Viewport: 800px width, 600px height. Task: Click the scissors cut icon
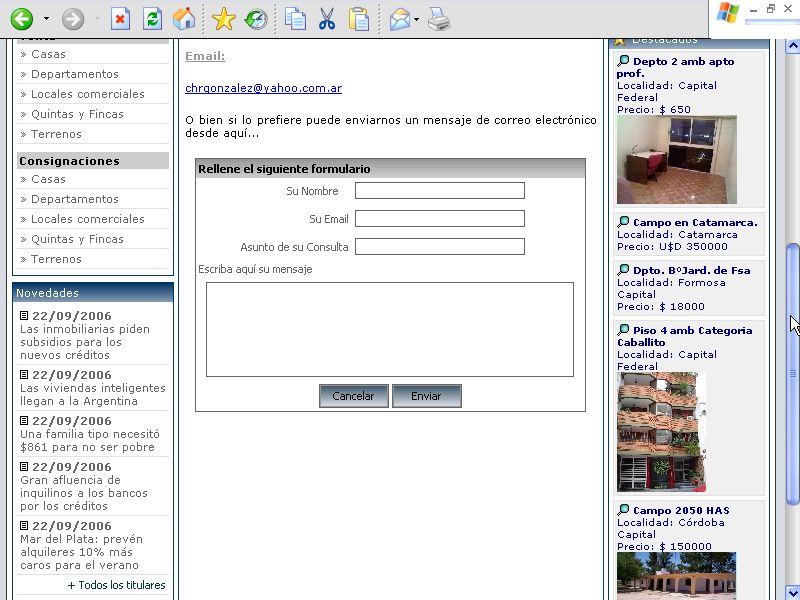(327, 19)
